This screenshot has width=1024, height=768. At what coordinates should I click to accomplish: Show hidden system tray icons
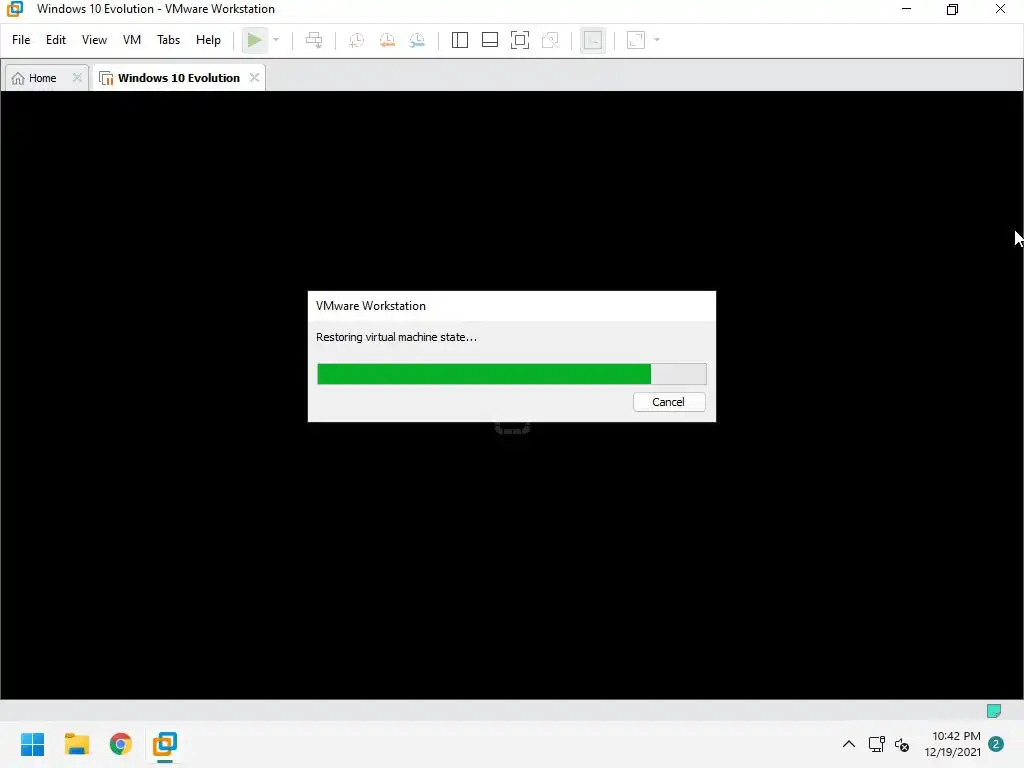click(x=849, y=744)
